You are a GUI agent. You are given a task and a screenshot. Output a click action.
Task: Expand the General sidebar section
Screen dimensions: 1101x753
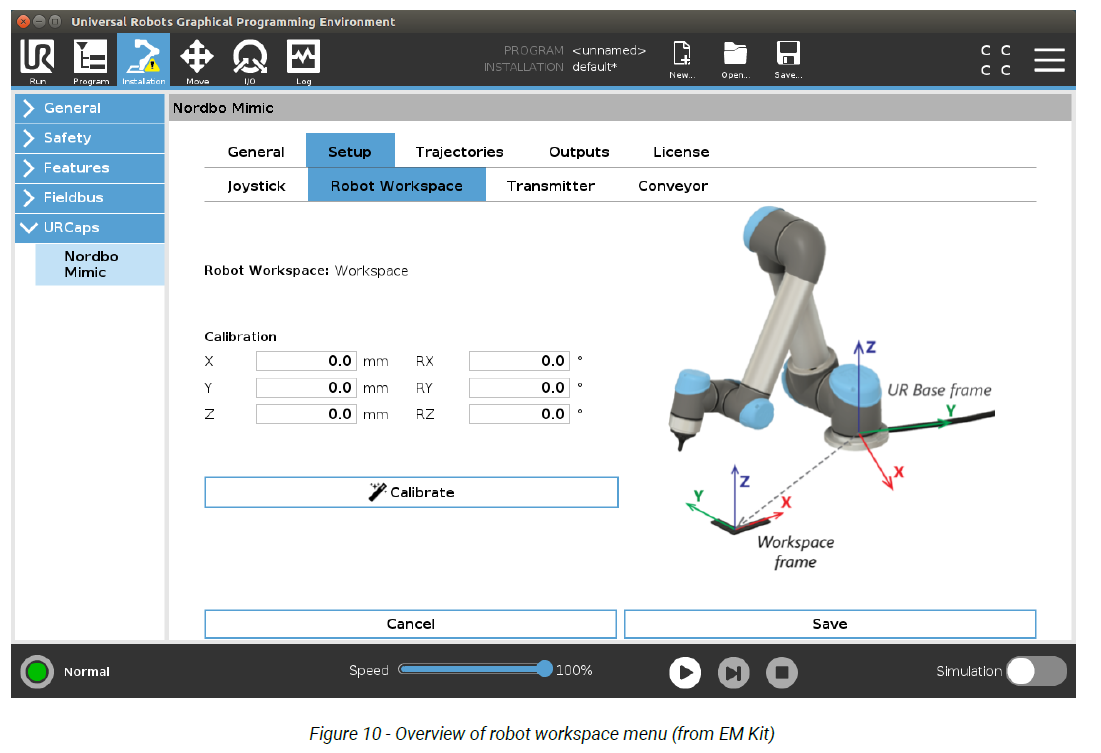point(90,108)
